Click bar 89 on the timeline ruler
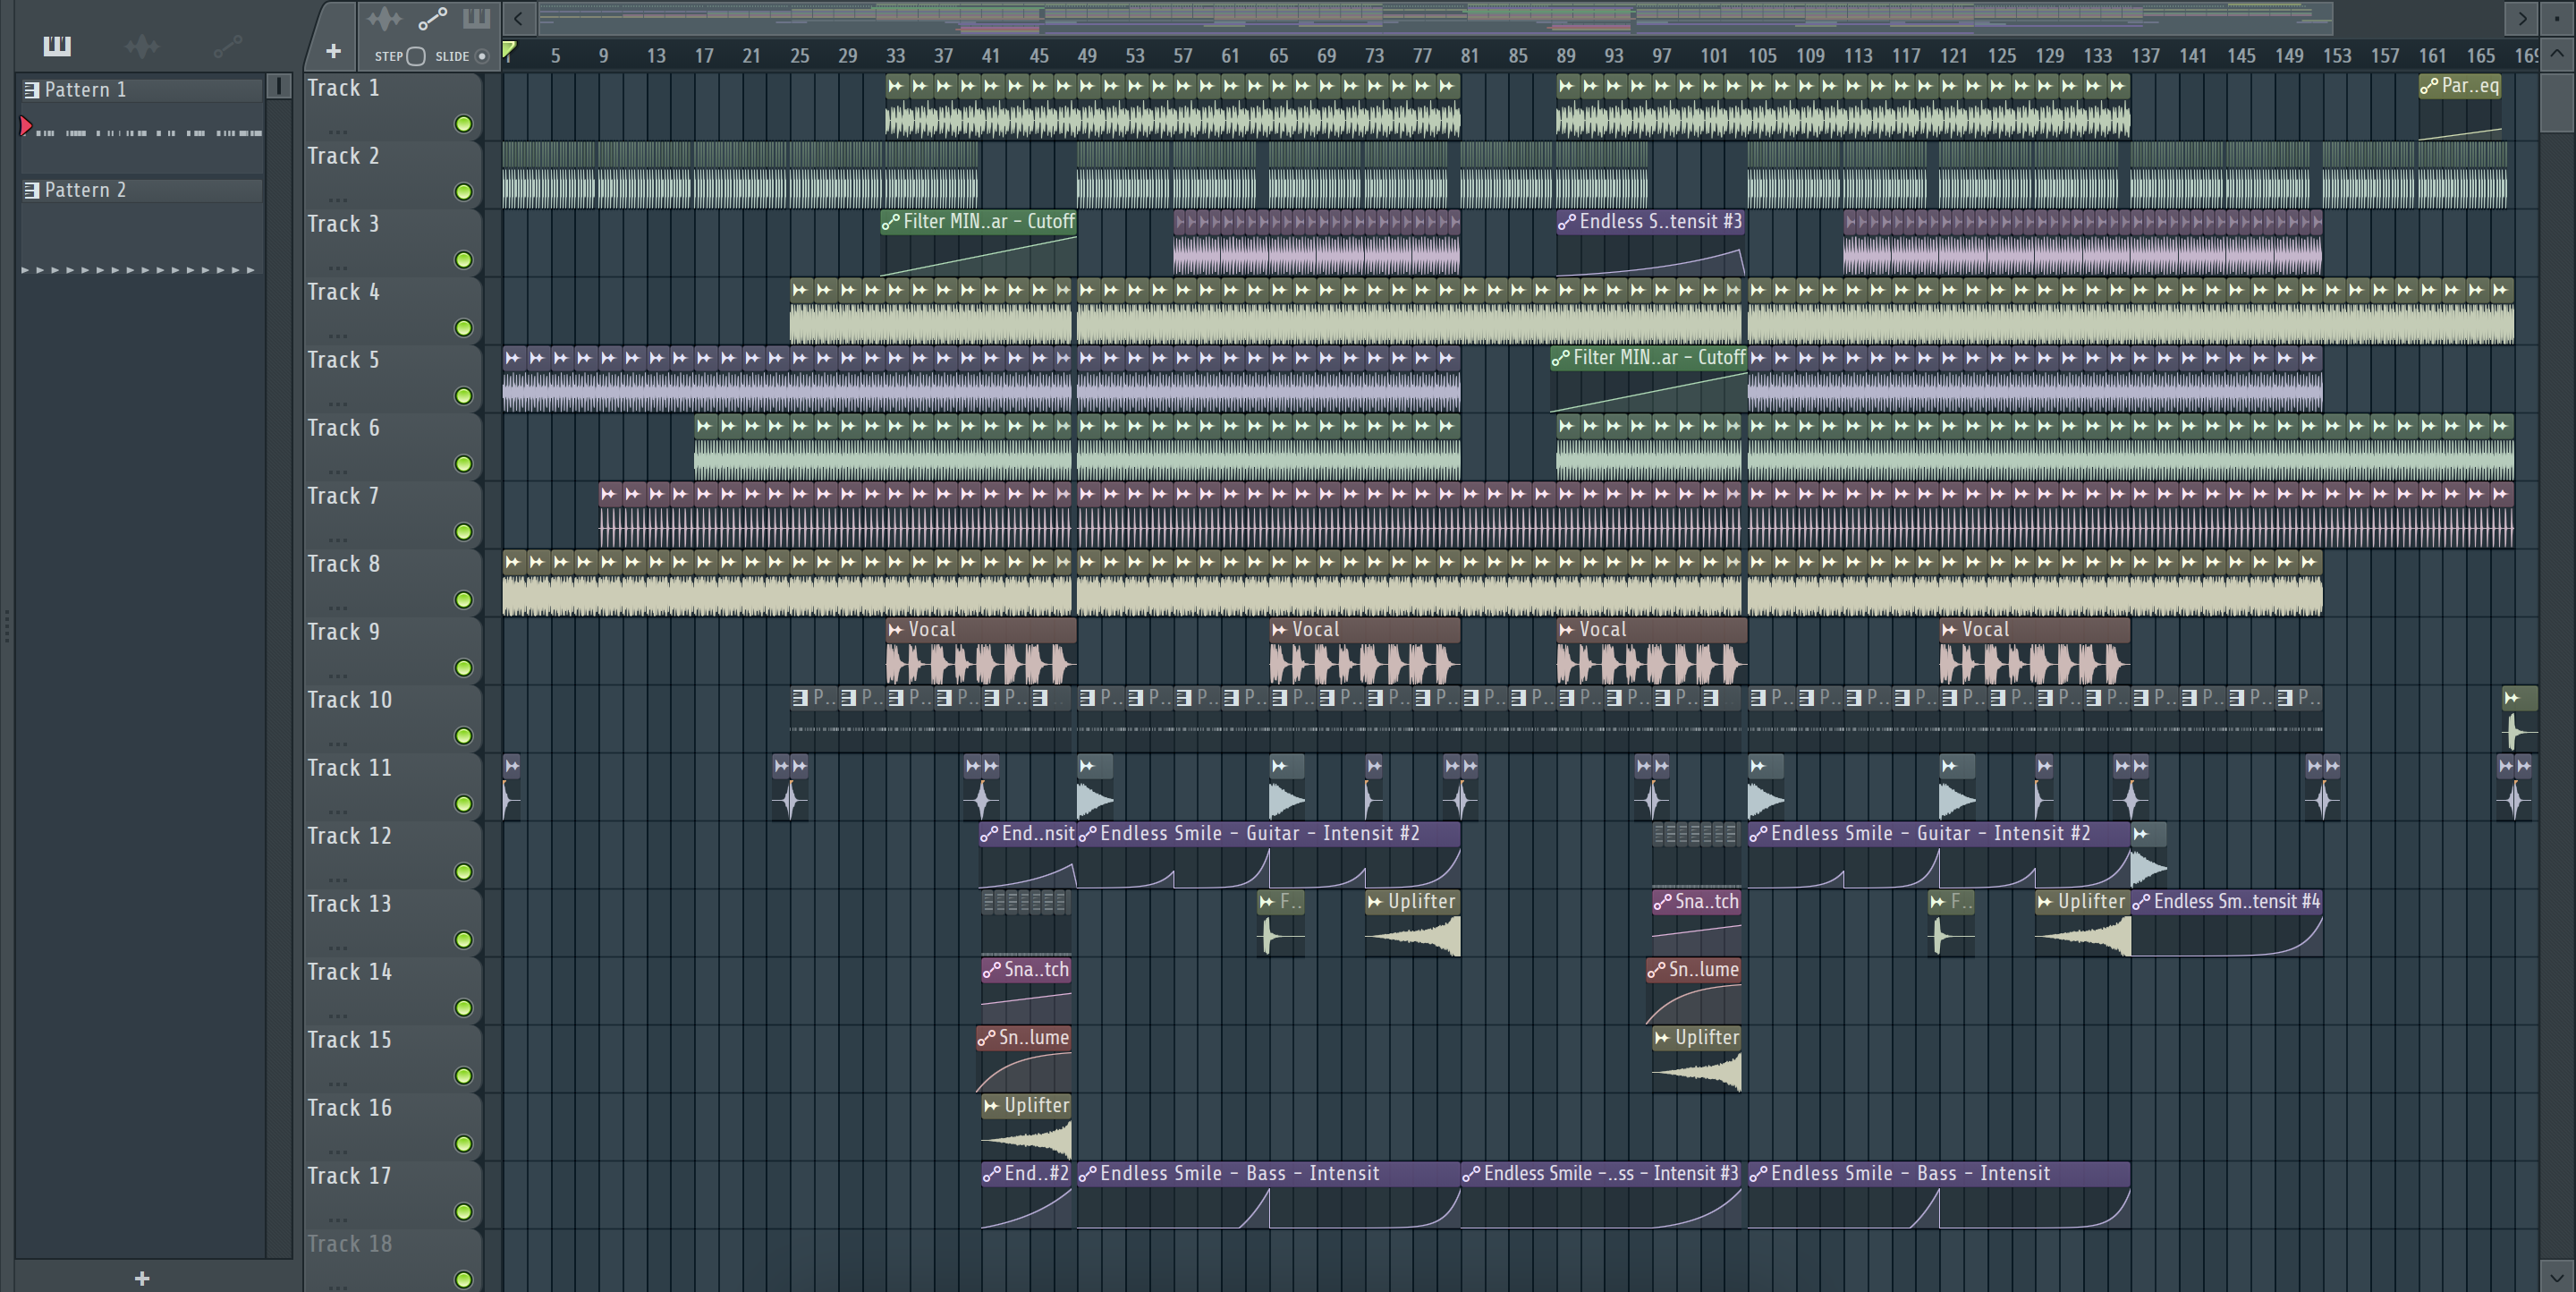This screenshot has width=2576, height=1292. [1566, 56]
